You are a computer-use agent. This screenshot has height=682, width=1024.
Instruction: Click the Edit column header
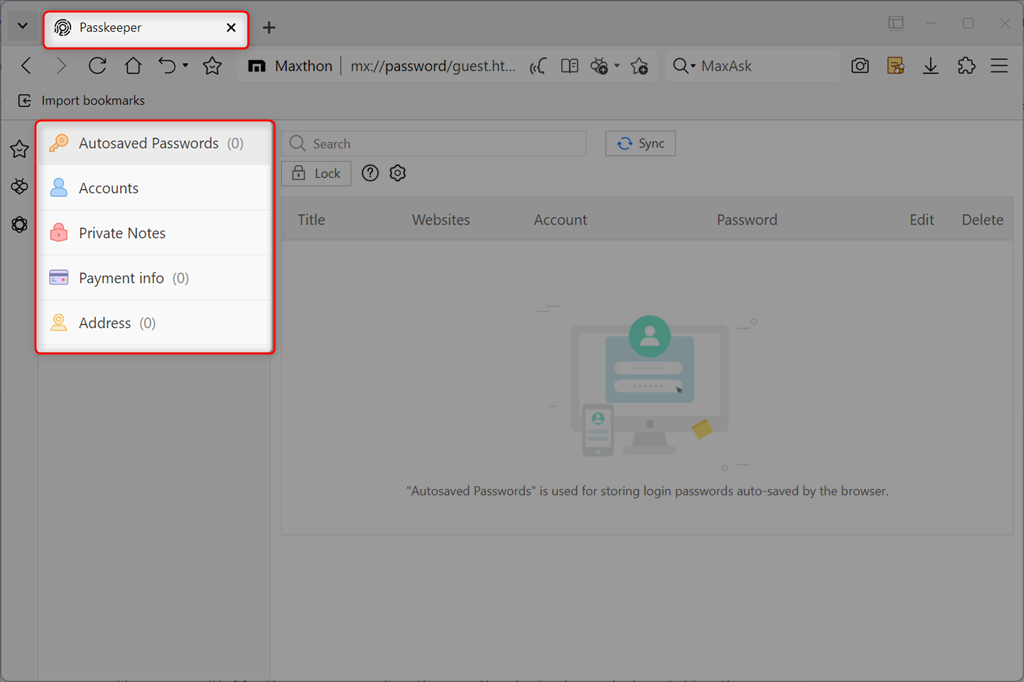coord(921,220)
